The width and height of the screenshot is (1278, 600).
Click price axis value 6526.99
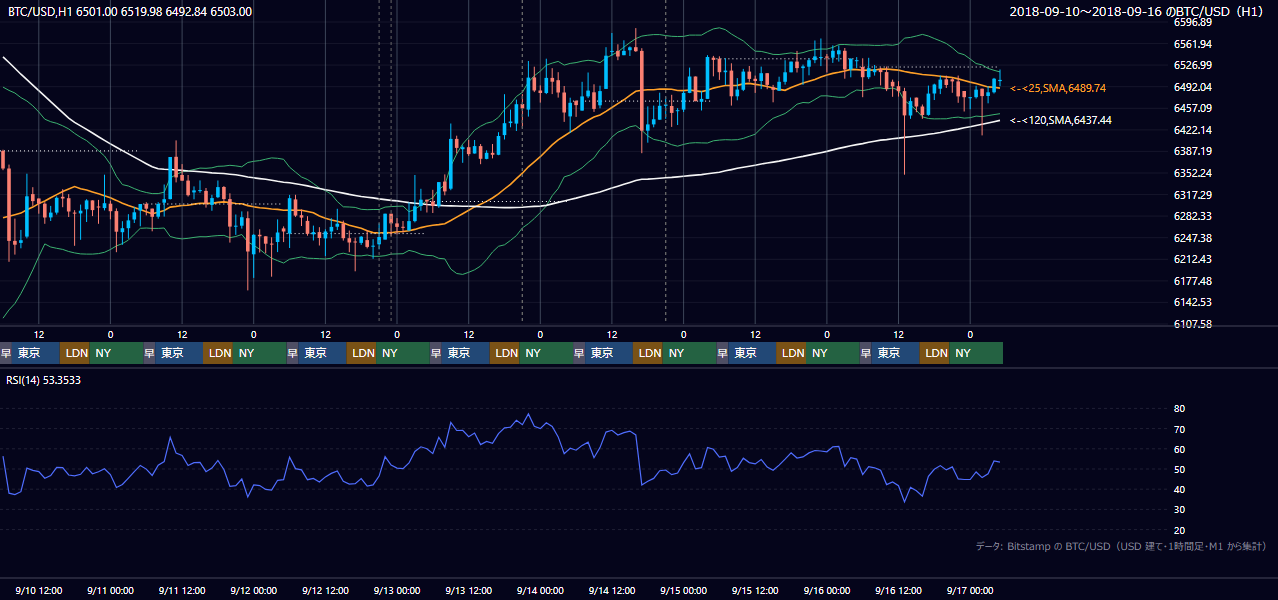[1193, 65]
